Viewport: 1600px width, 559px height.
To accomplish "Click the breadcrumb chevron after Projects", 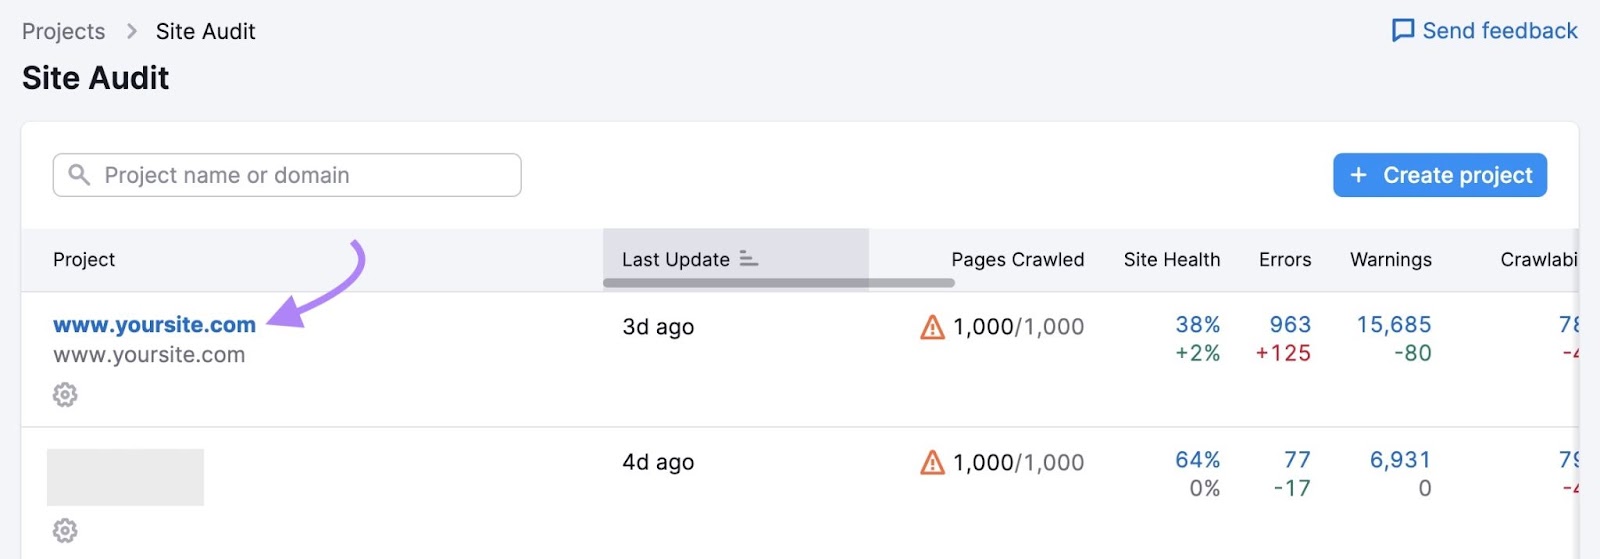I will [x=131, y=31].
